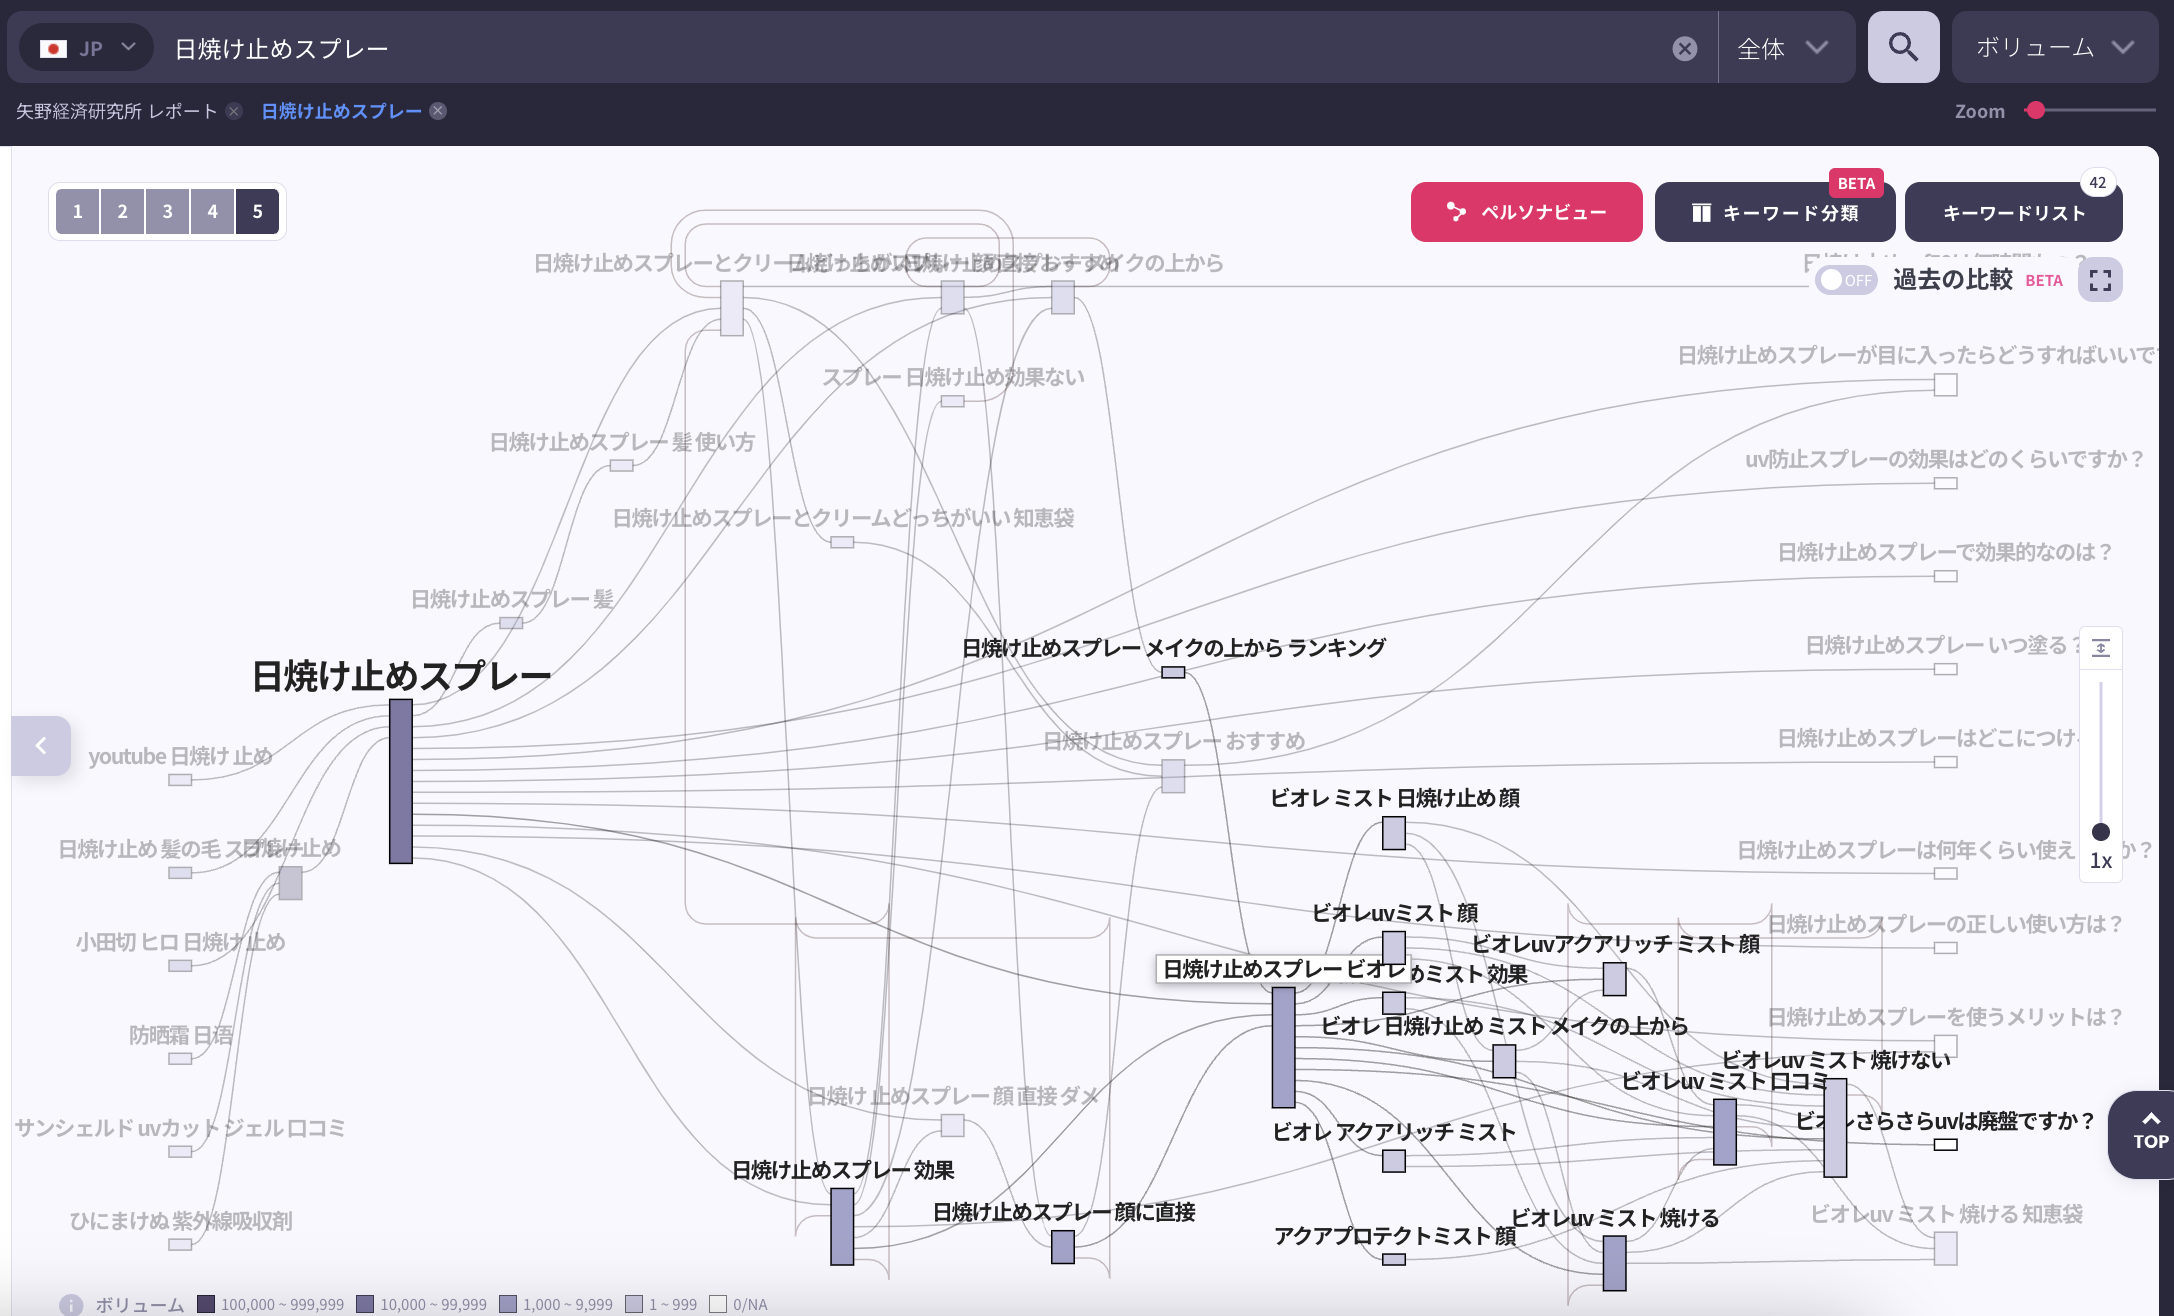Select the 100,000~999,999 volume legend checkbox
The width and height of the screenshot is (2174, 1316).
(207, 1303)
